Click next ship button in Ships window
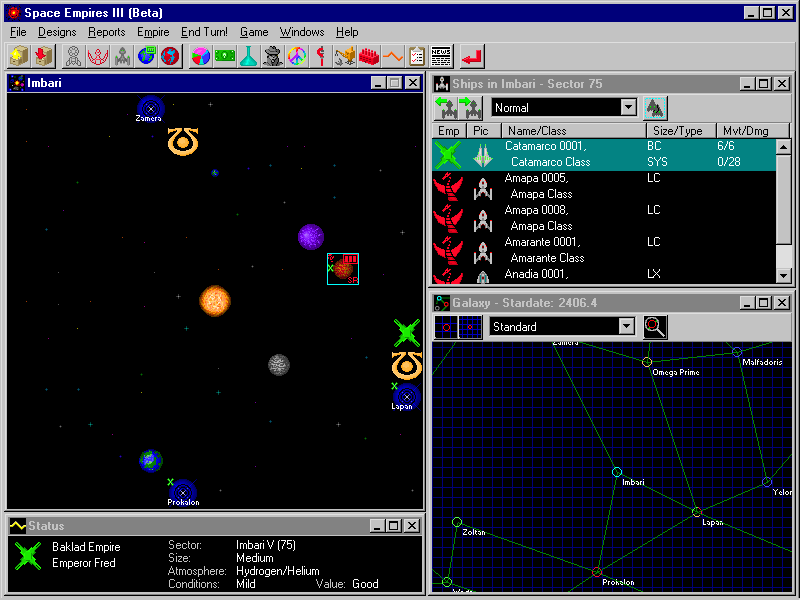Image resolution: width=800 pixels, height=600 pixels. 470,108
